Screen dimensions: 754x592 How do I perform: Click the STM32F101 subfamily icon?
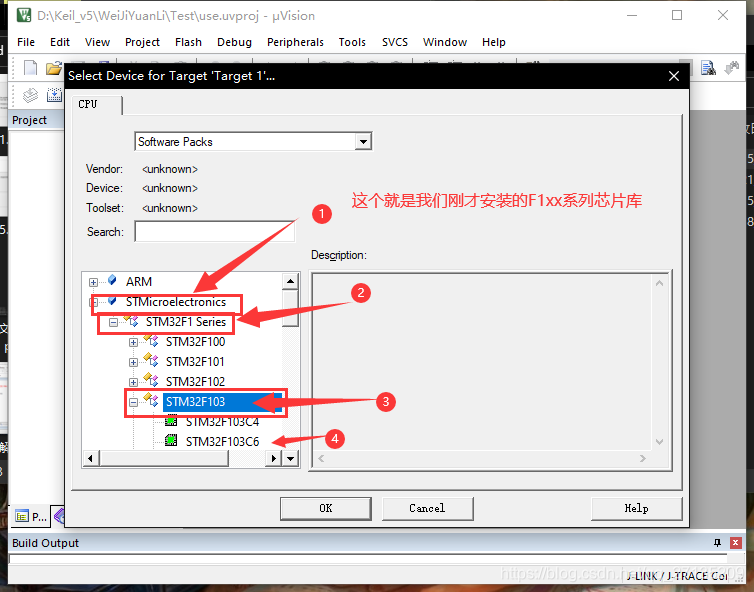click(x=151, y=360)
